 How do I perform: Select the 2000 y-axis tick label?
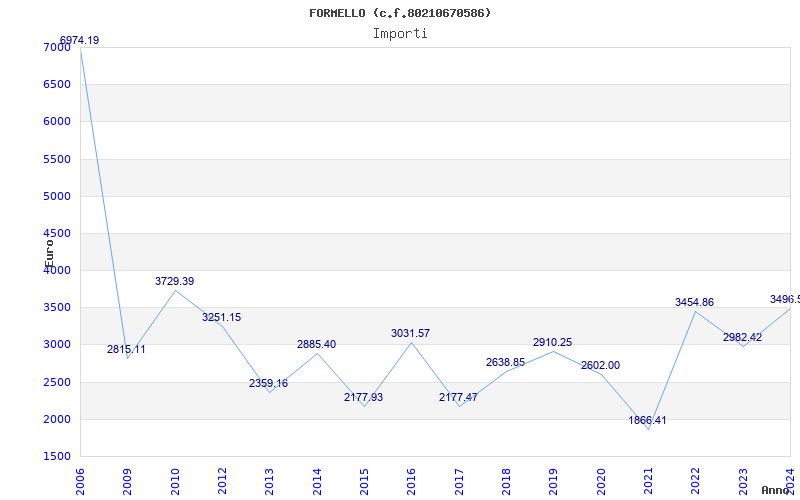57,419
